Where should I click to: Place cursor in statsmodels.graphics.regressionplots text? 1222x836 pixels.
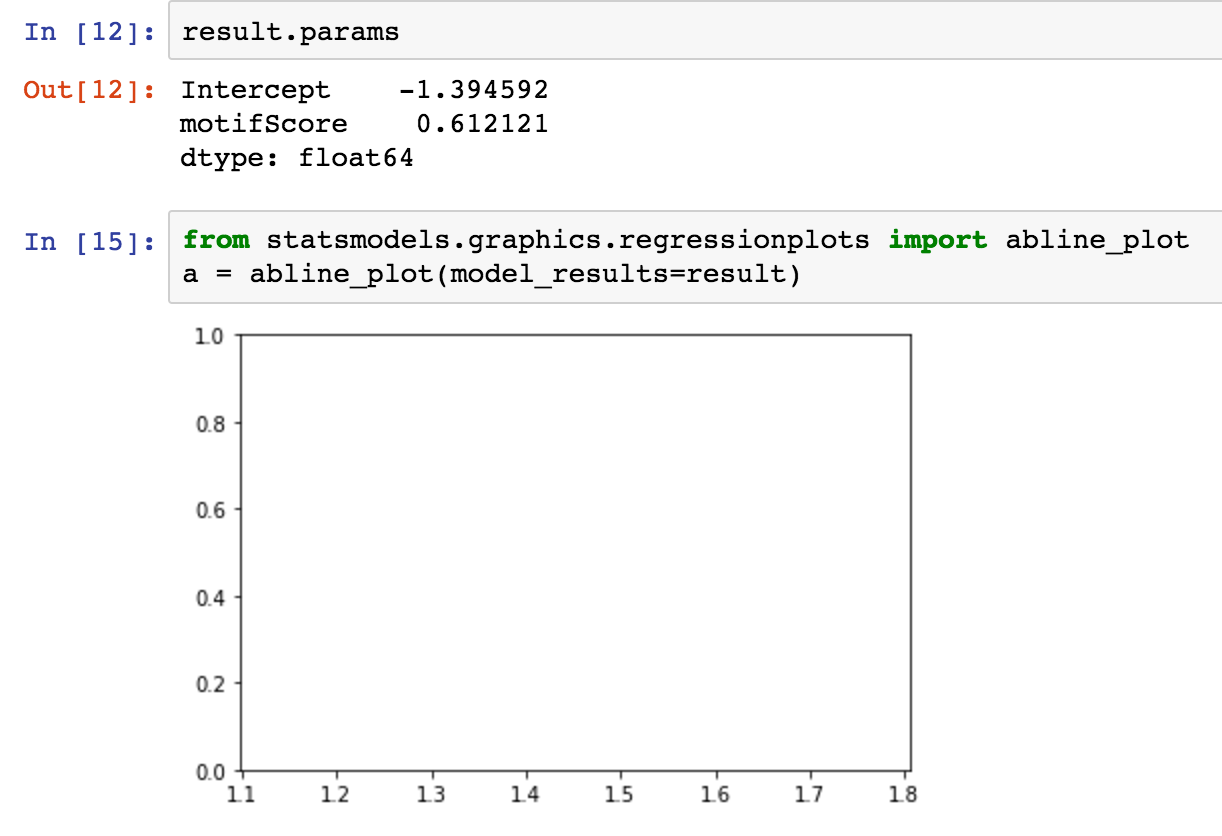click(x=568, y=241)
